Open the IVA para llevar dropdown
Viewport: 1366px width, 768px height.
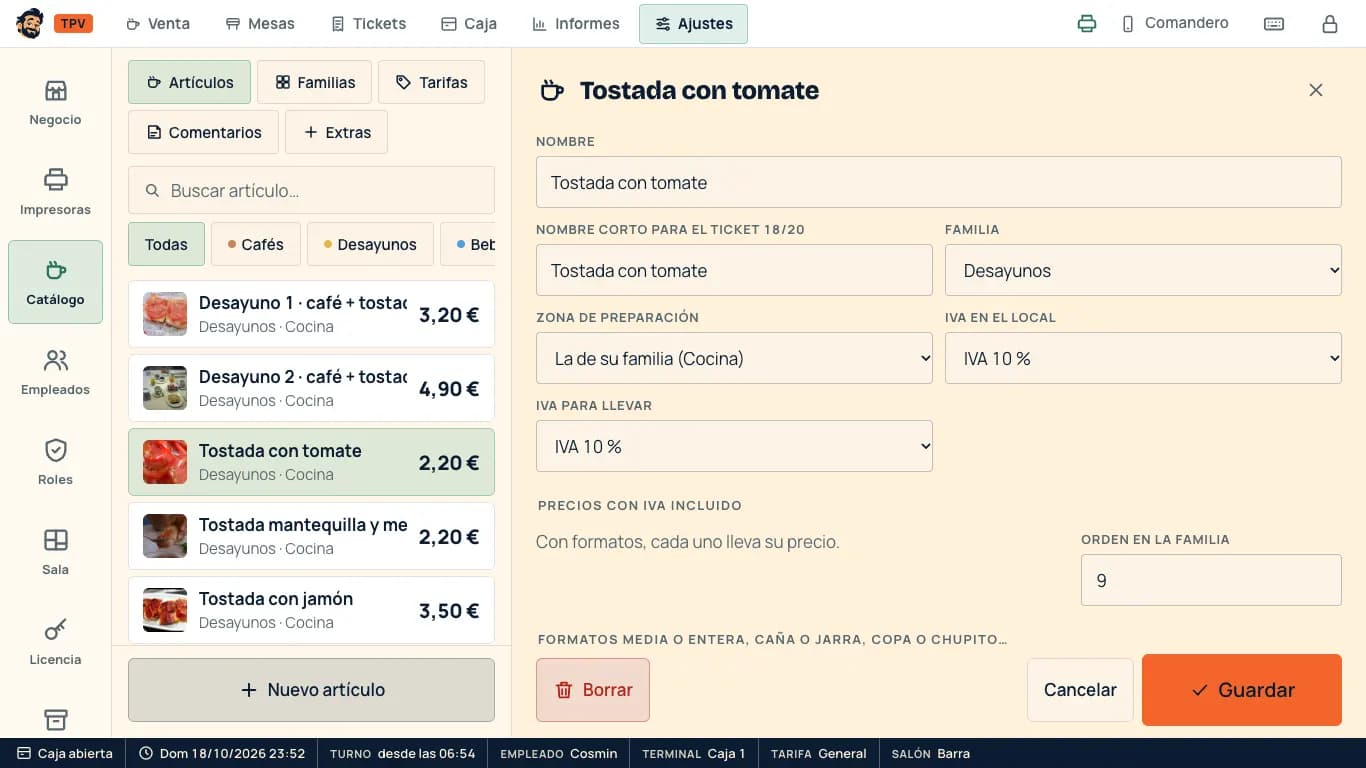click(734, 446)
